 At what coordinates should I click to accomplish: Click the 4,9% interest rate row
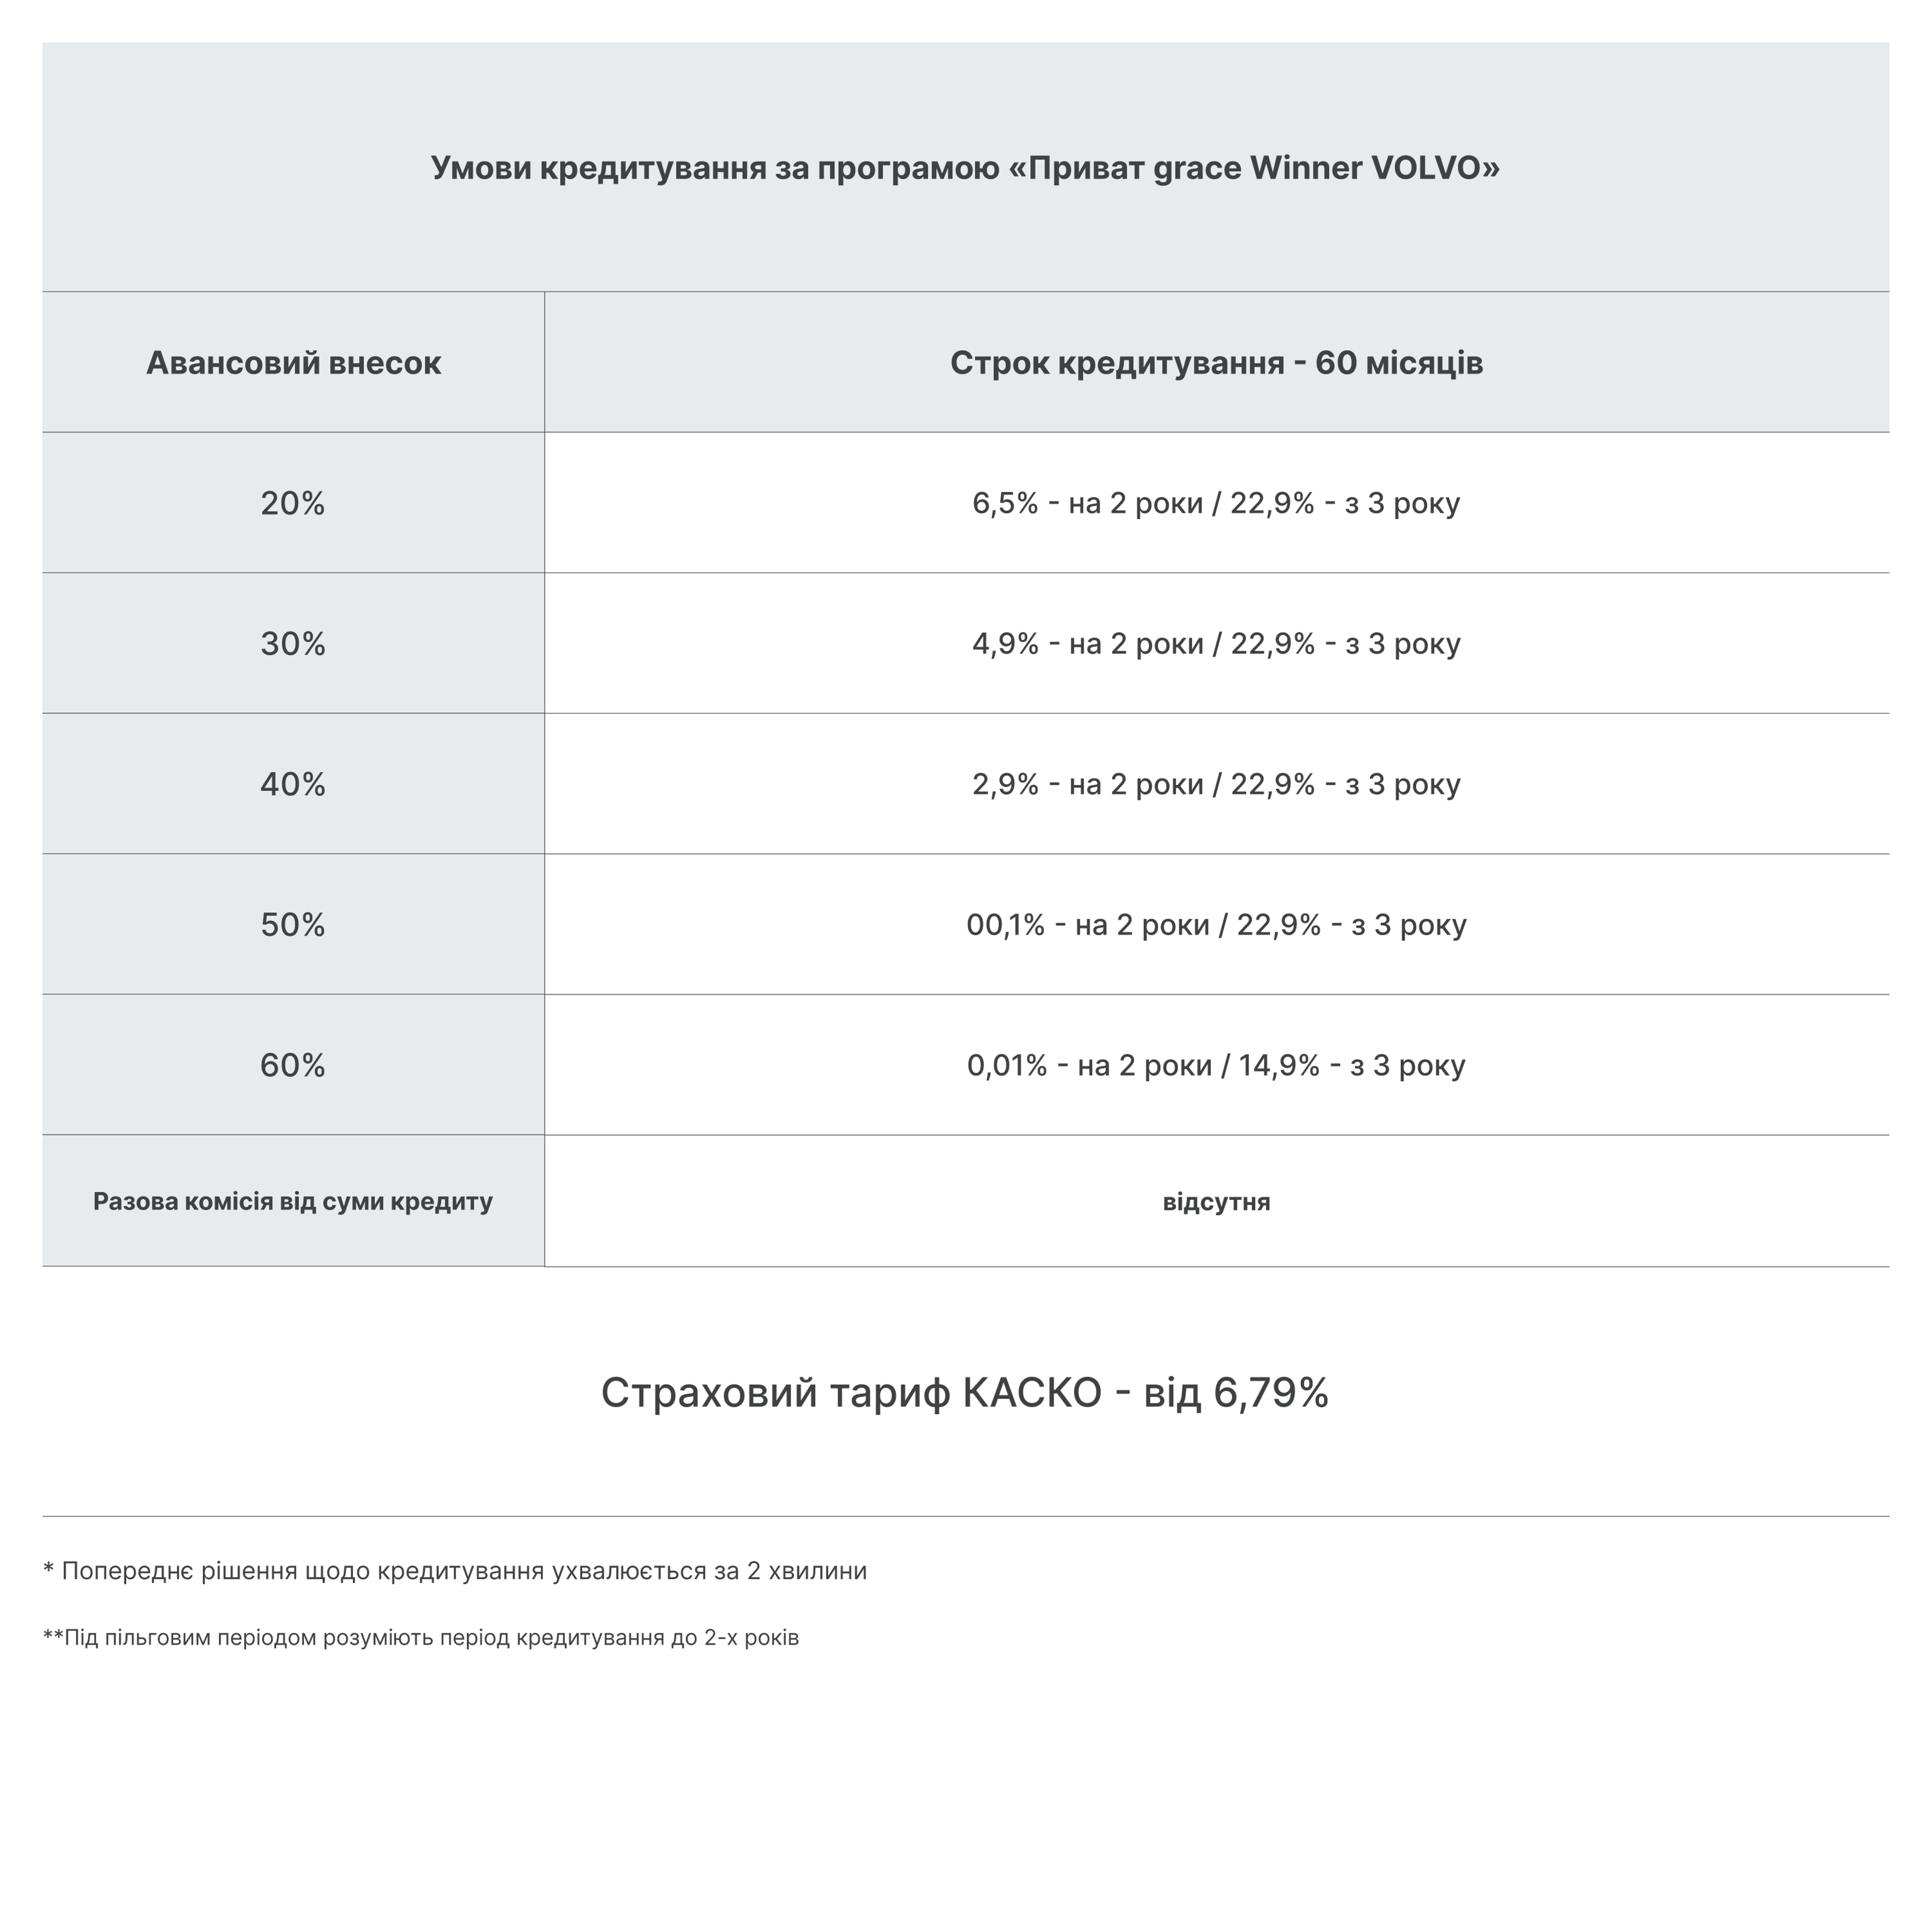tap(1216, 643)
